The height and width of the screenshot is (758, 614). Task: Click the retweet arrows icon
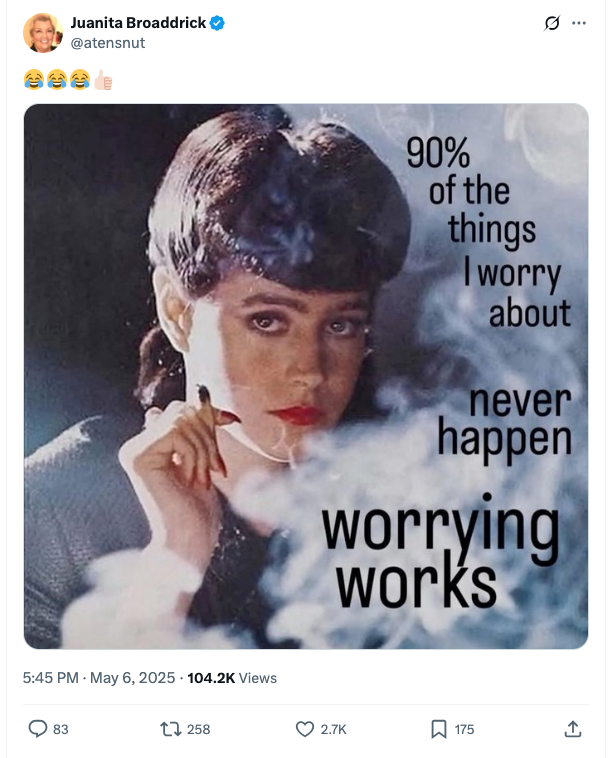point(170,729)
